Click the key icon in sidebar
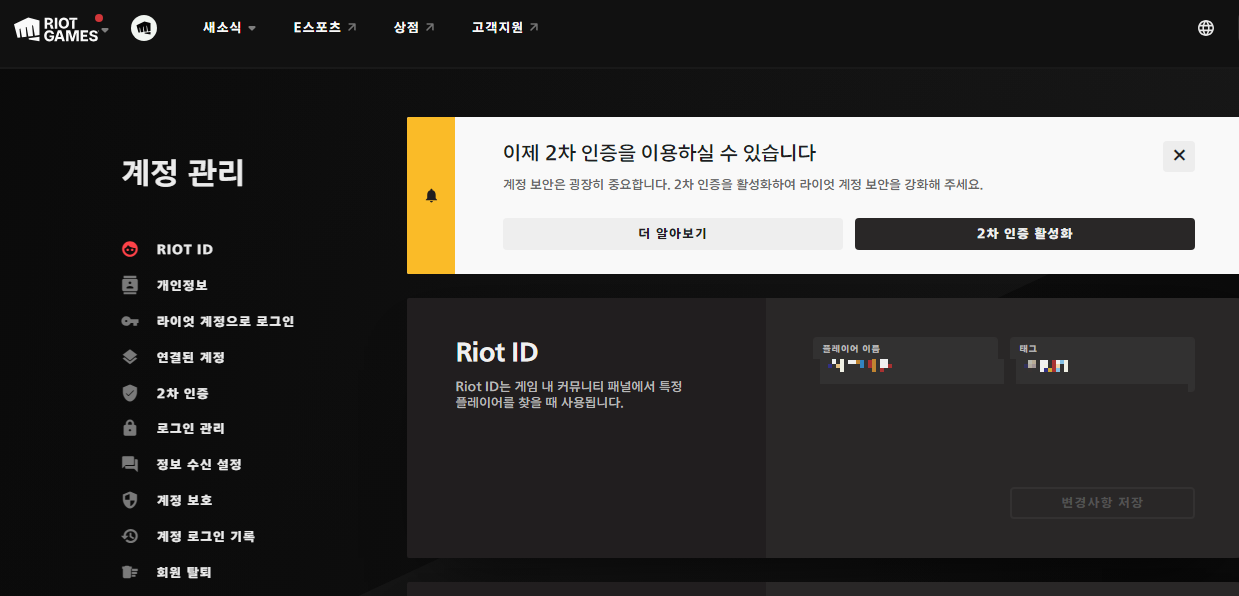1239x596 pixels. coord(130,321)
